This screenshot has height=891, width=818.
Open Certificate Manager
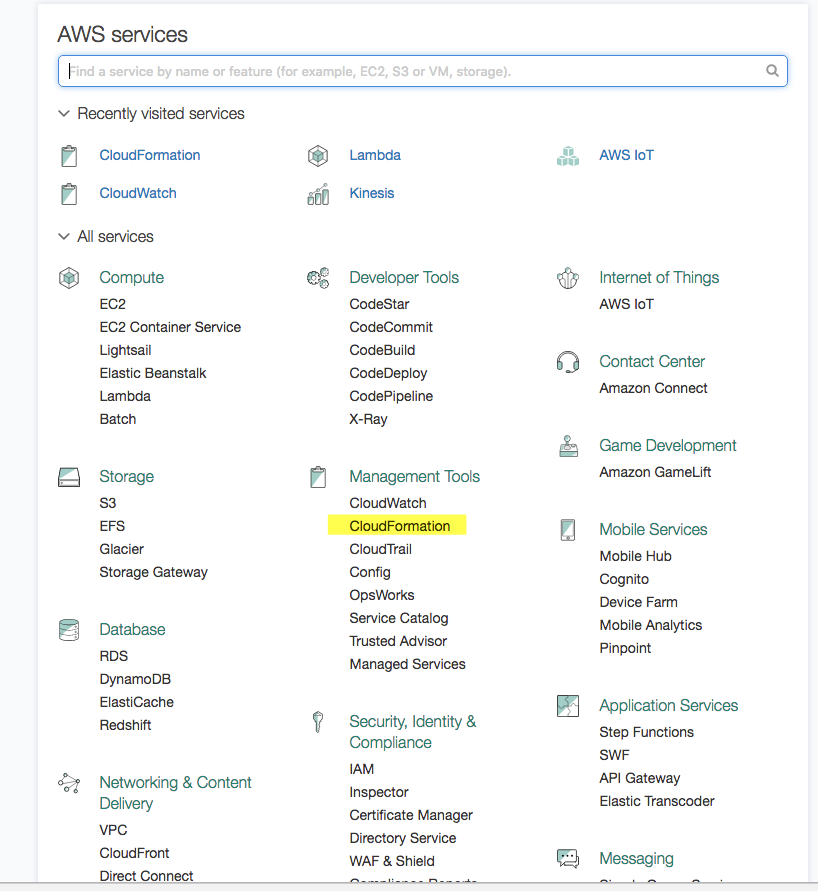click(x=411, y=815)
